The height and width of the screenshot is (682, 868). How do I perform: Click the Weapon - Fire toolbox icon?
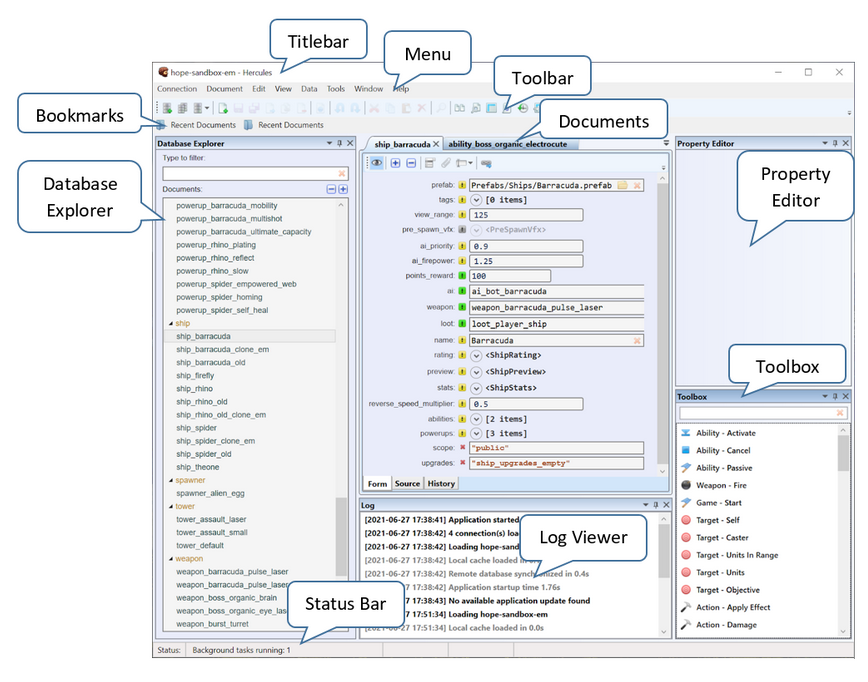[x=685, y=485]
